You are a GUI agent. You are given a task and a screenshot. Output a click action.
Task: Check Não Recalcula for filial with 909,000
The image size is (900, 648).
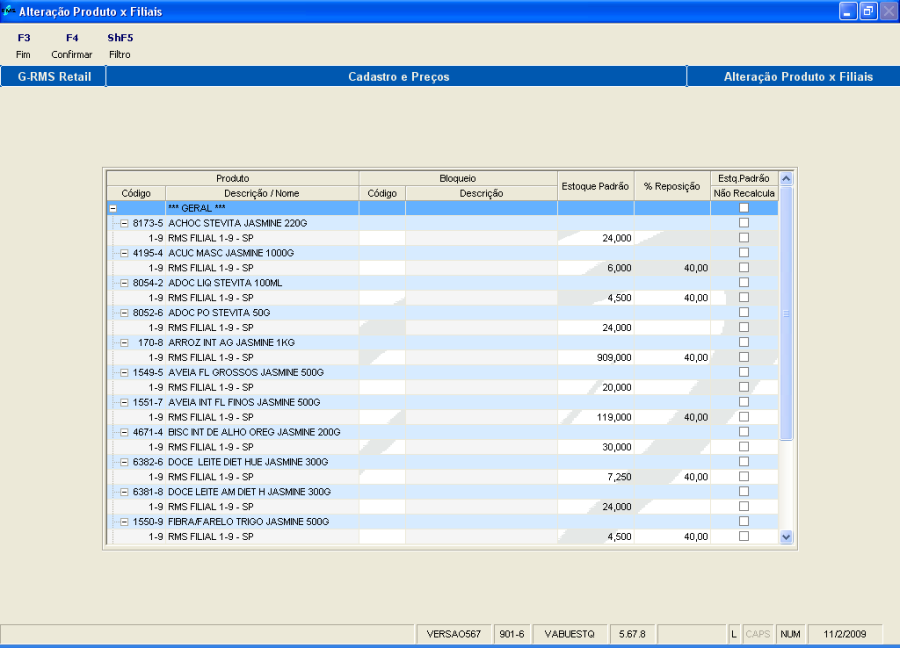point(744,357)
